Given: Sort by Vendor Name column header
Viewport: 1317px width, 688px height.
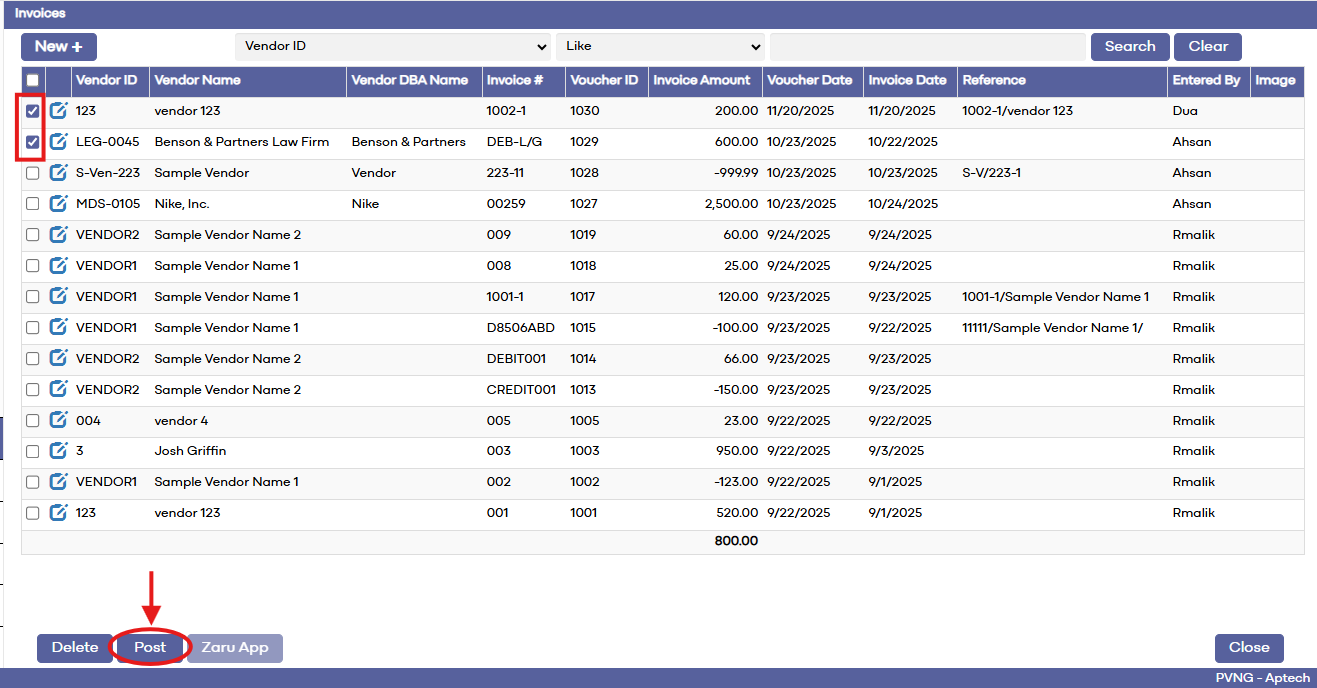Looking at the screenshot, I should pos(197,81).
